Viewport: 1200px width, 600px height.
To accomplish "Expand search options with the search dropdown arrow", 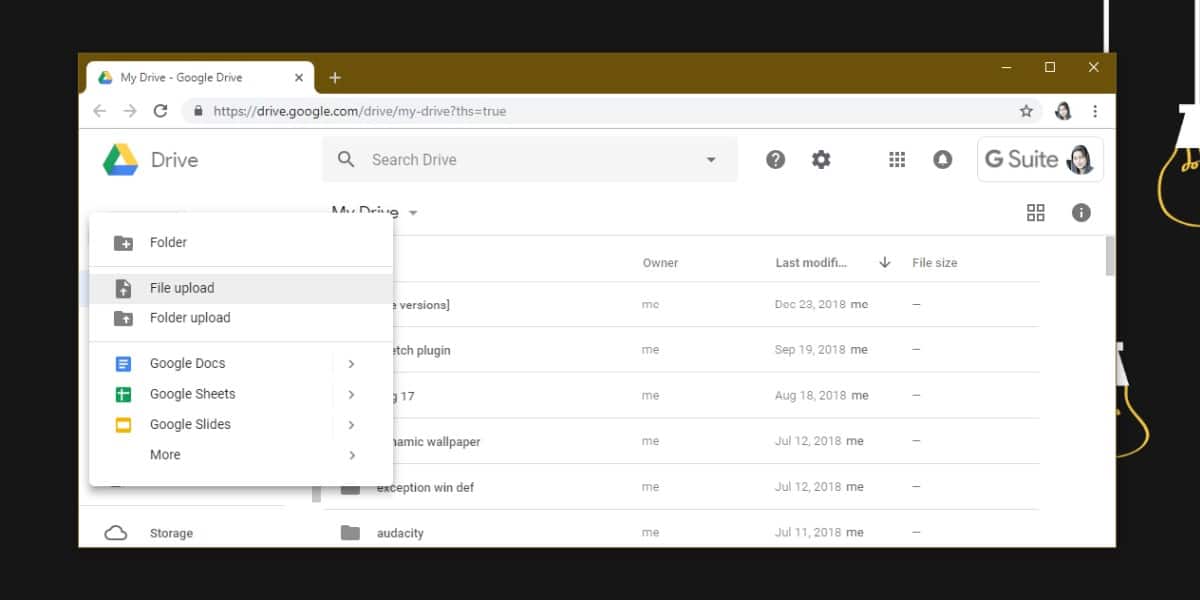I will [710, 159].
